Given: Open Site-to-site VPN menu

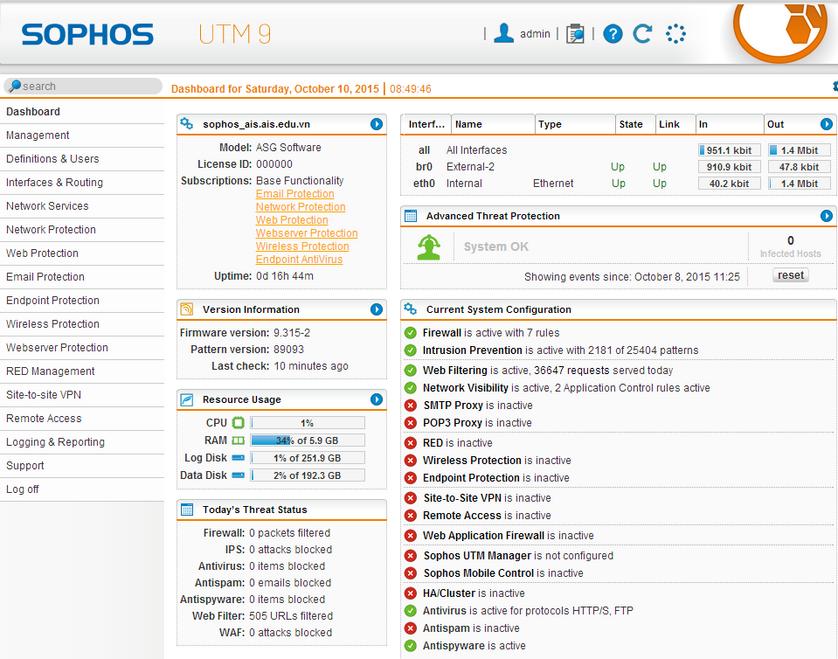Looking at the screenshot, I should [x=82, y=394].
